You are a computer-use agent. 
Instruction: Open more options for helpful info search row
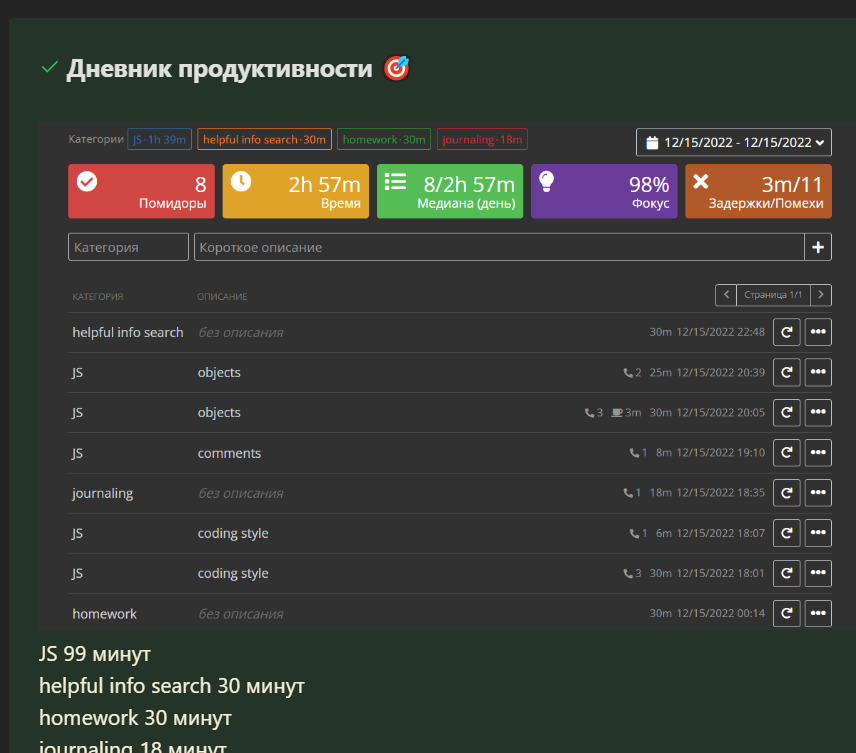click(x=818, y=332)
